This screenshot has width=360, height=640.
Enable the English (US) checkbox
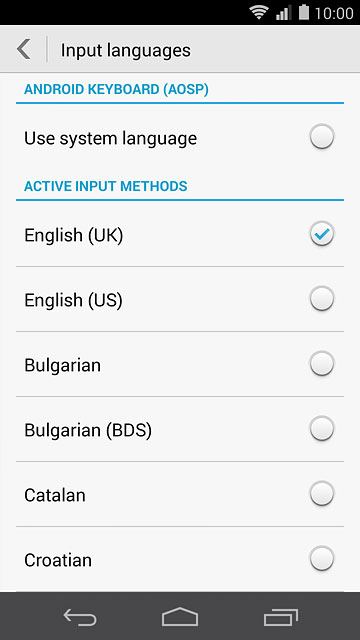(x=322, y=298)
